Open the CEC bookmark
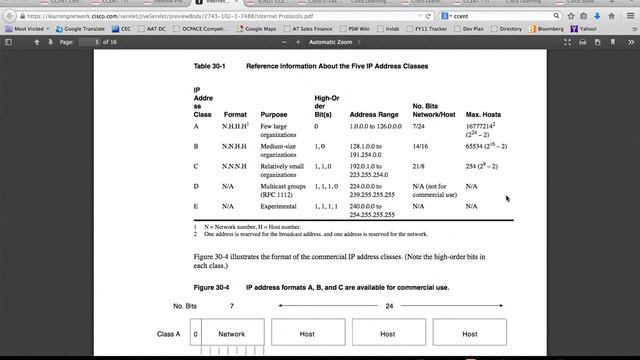640x360 pixels. (122, 29)
